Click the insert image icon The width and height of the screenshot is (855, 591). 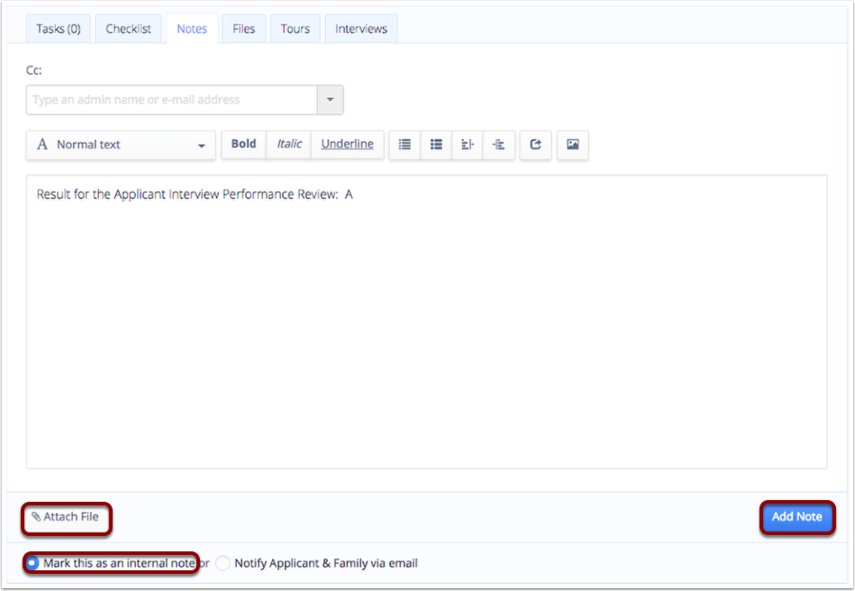573,144
